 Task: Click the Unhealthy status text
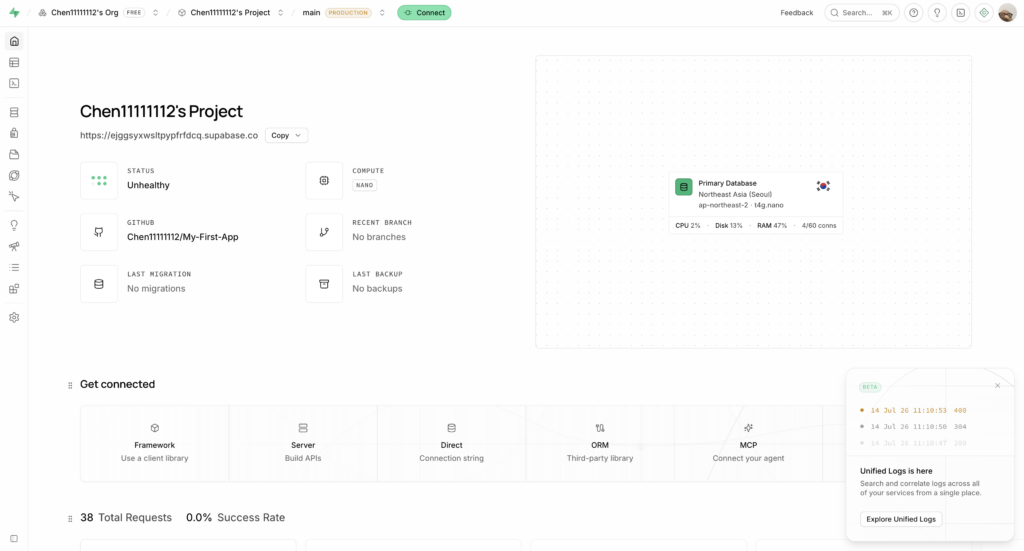tap(148, 185)
